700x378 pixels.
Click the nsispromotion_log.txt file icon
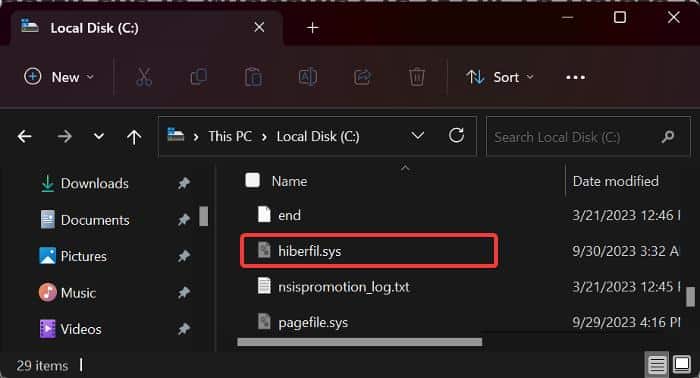click(x=264, y=286)
